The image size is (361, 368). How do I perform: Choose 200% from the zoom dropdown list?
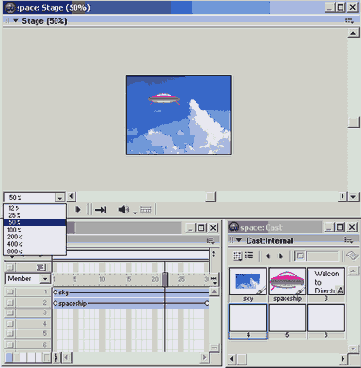(35, 237)
